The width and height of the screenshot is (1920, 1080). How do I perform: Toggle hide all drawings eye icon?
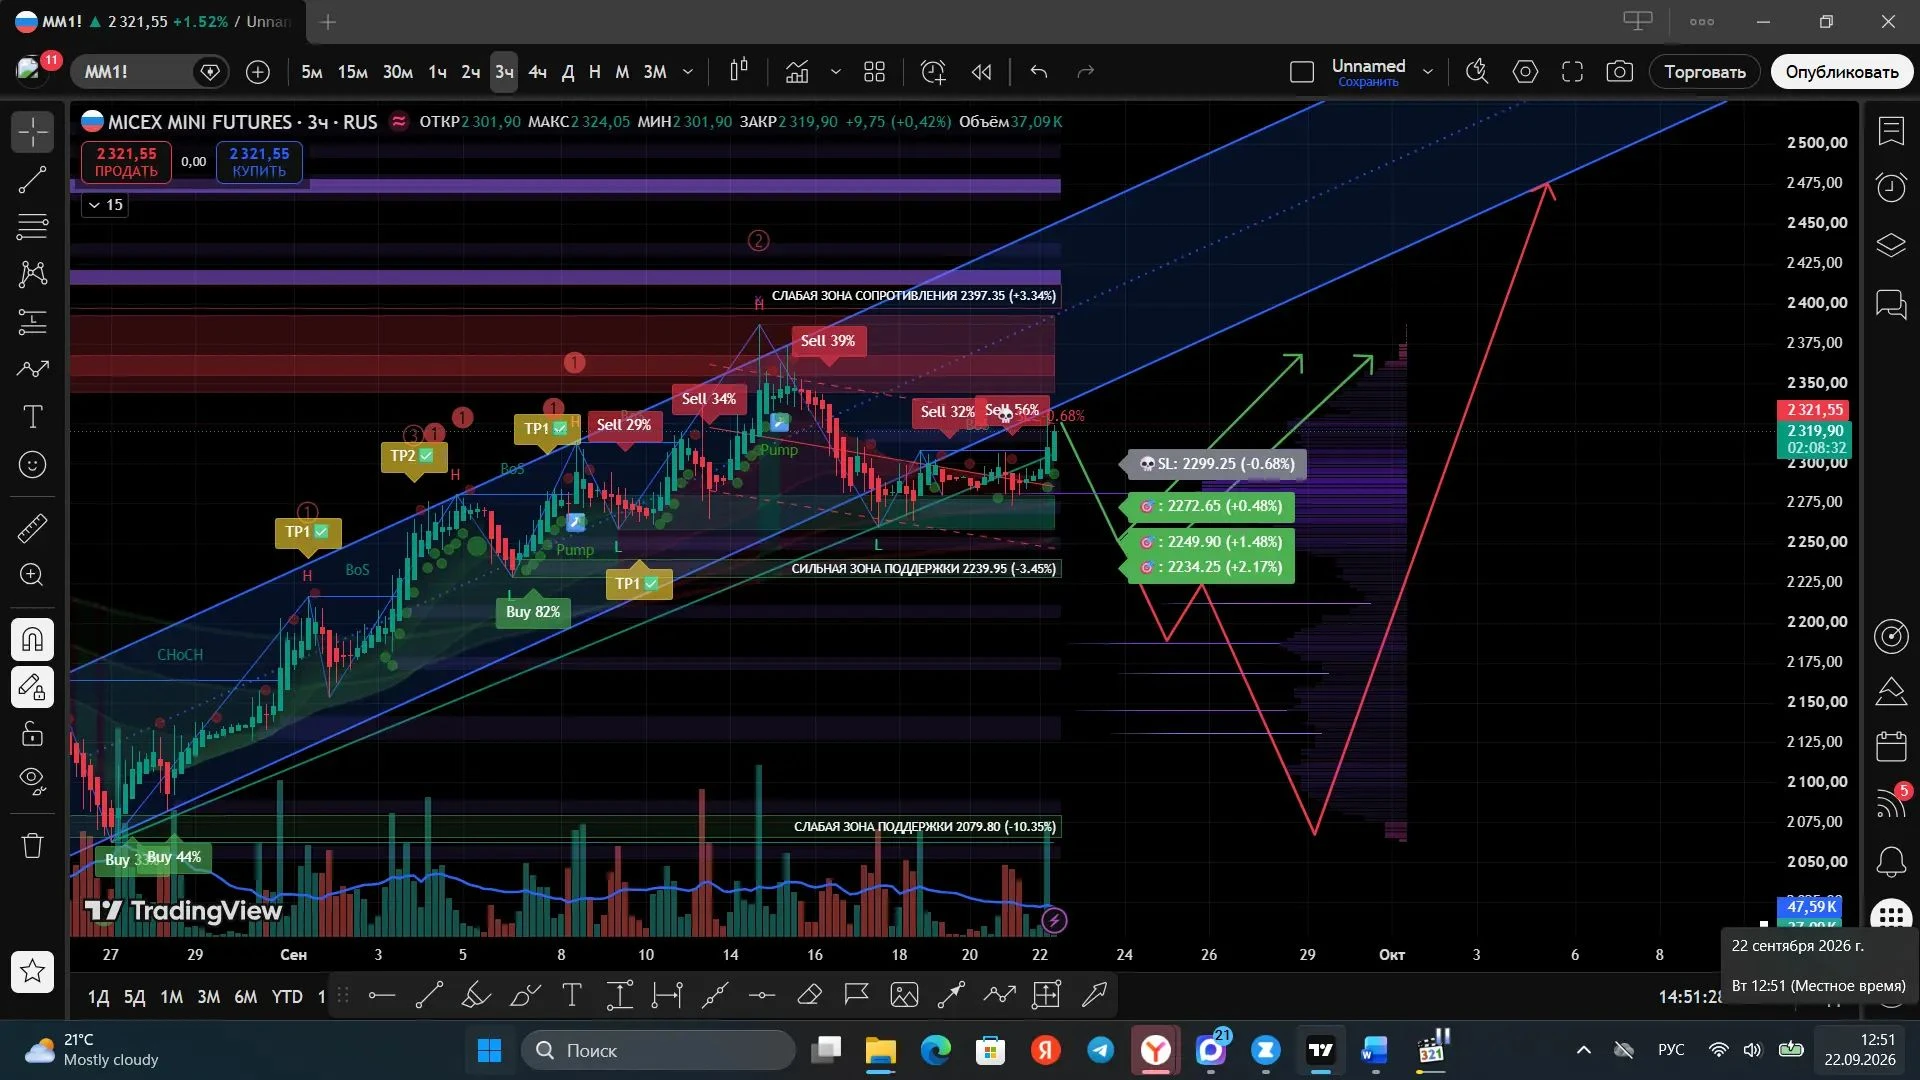(32, 781)
